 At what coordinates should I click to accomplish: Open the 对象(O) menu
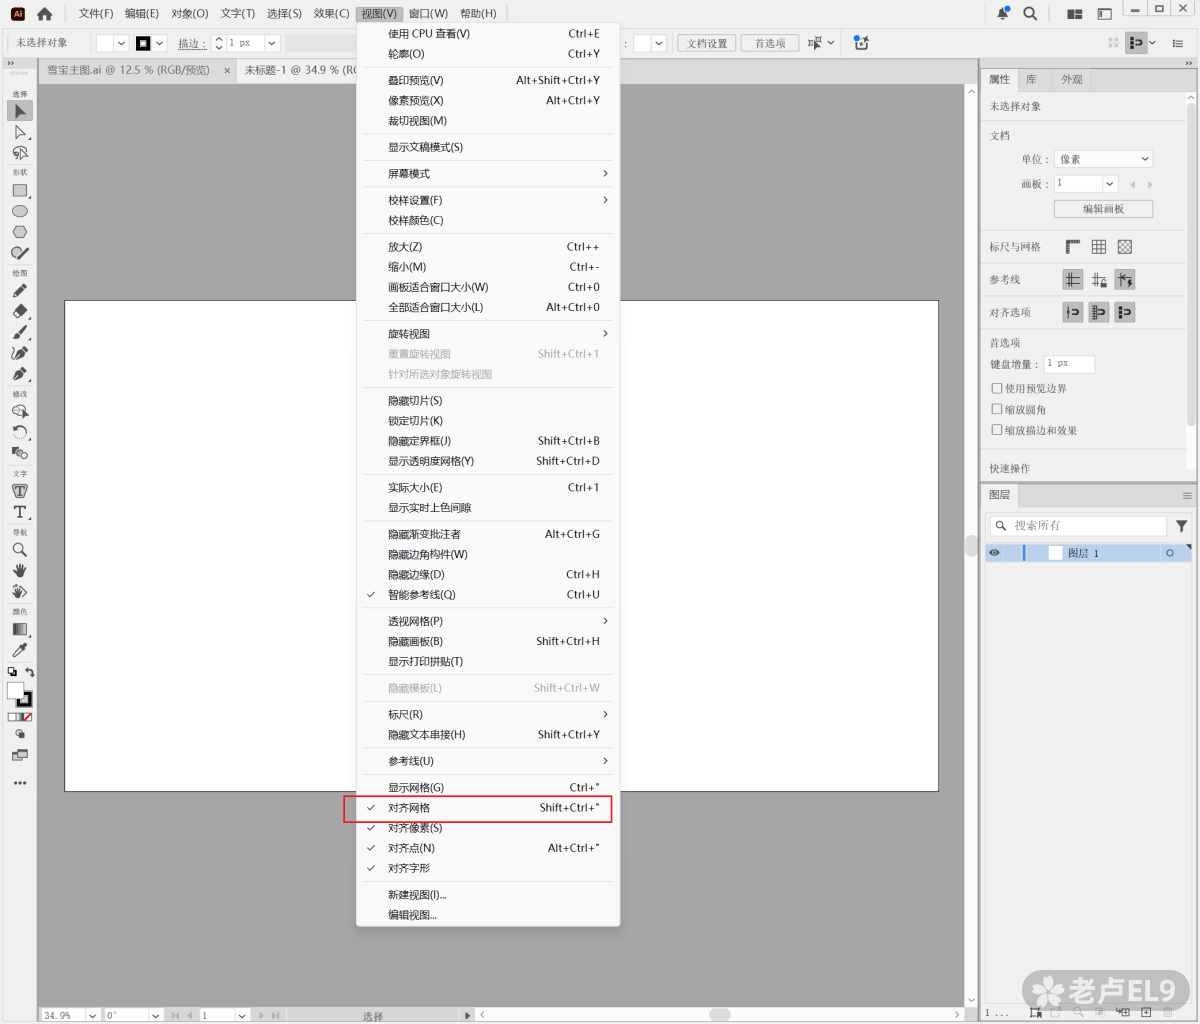[189, 14]
